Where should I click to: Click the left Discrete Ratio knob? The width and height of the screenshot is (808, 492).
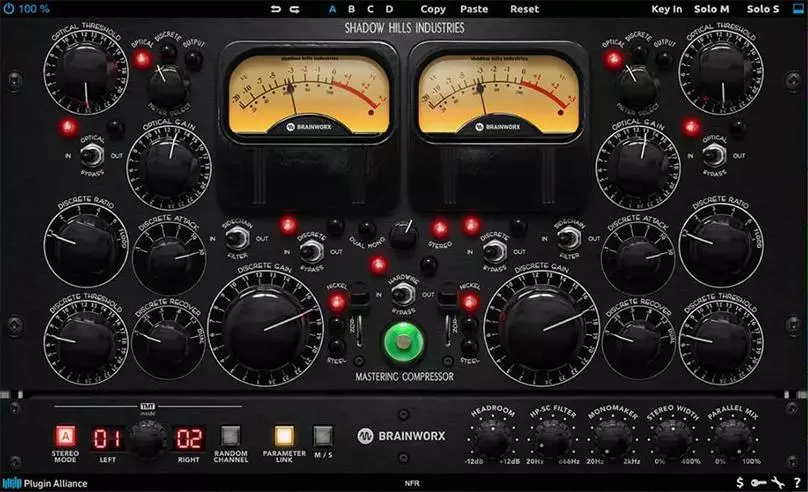pyautogui.click(x=86, y=245)
